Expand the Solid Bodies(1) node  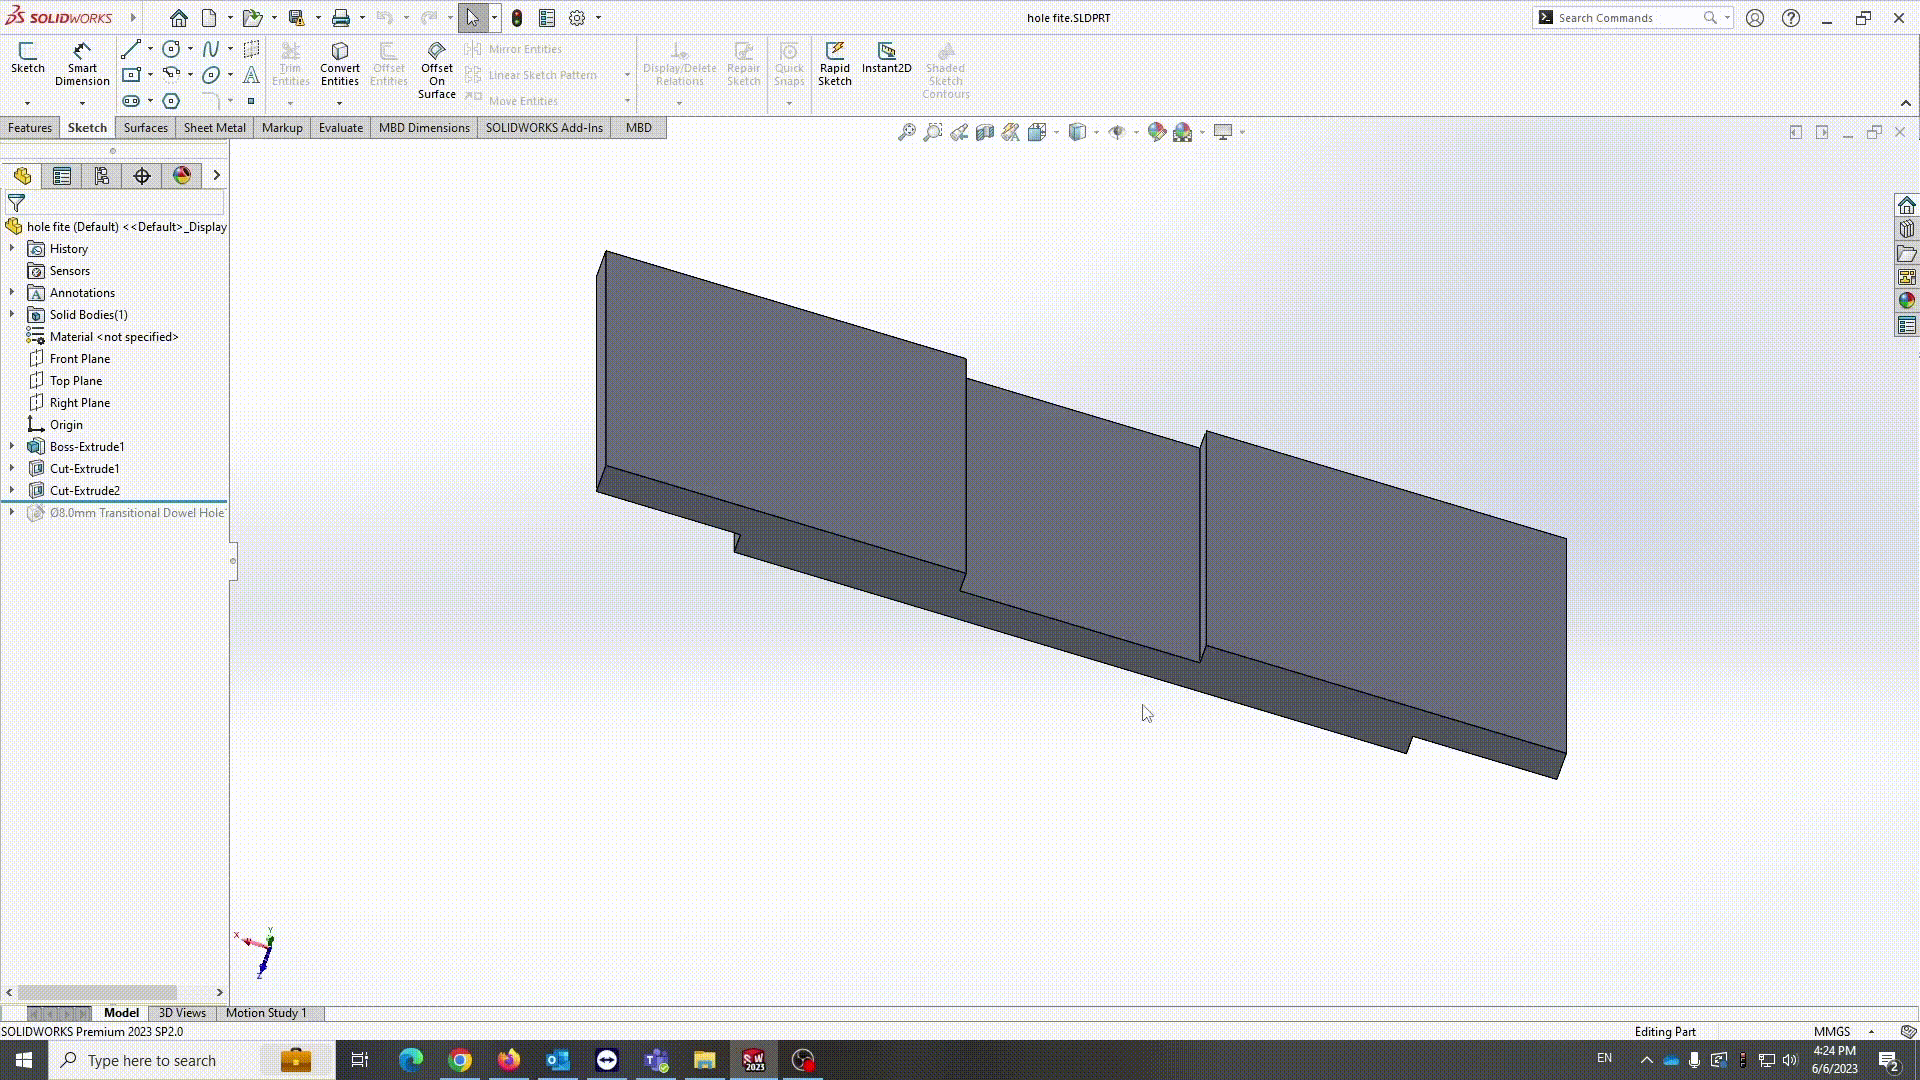(x=12, y=314)
